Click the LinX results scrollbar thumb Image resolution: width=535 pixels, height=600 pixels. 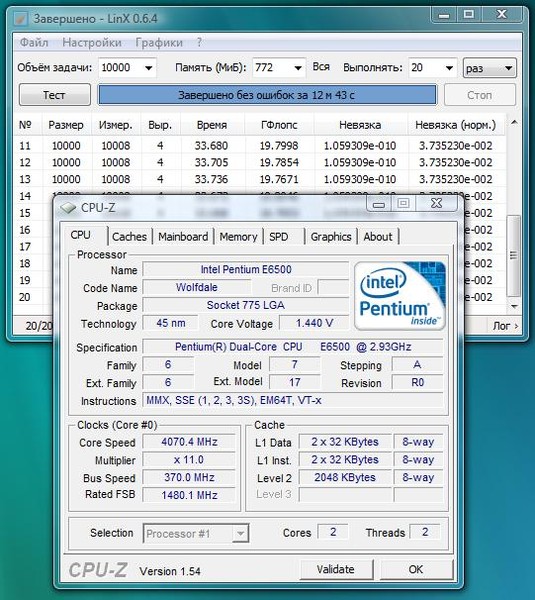[513, 256]
